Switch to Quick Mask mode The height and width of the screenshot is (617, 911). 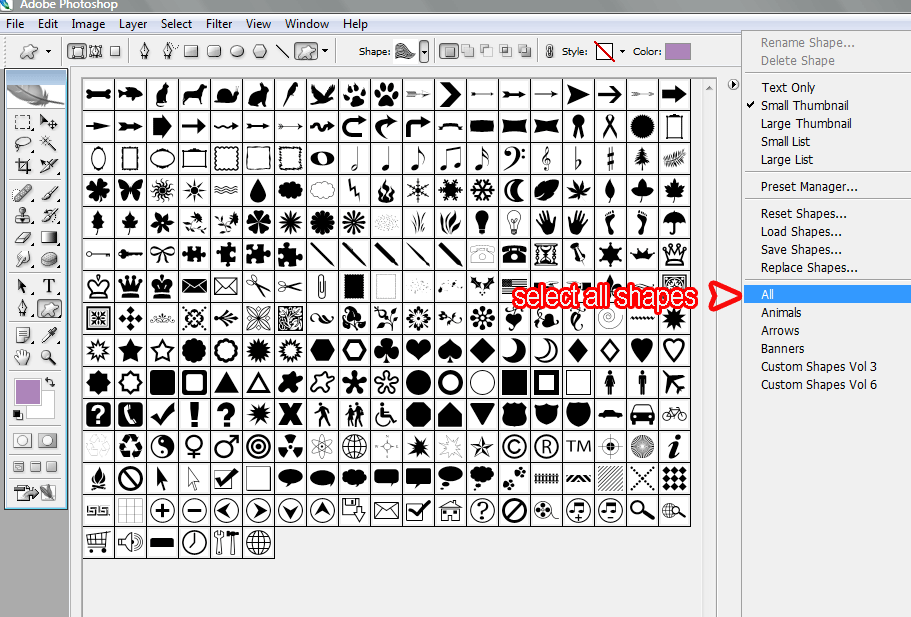point(48,440)
